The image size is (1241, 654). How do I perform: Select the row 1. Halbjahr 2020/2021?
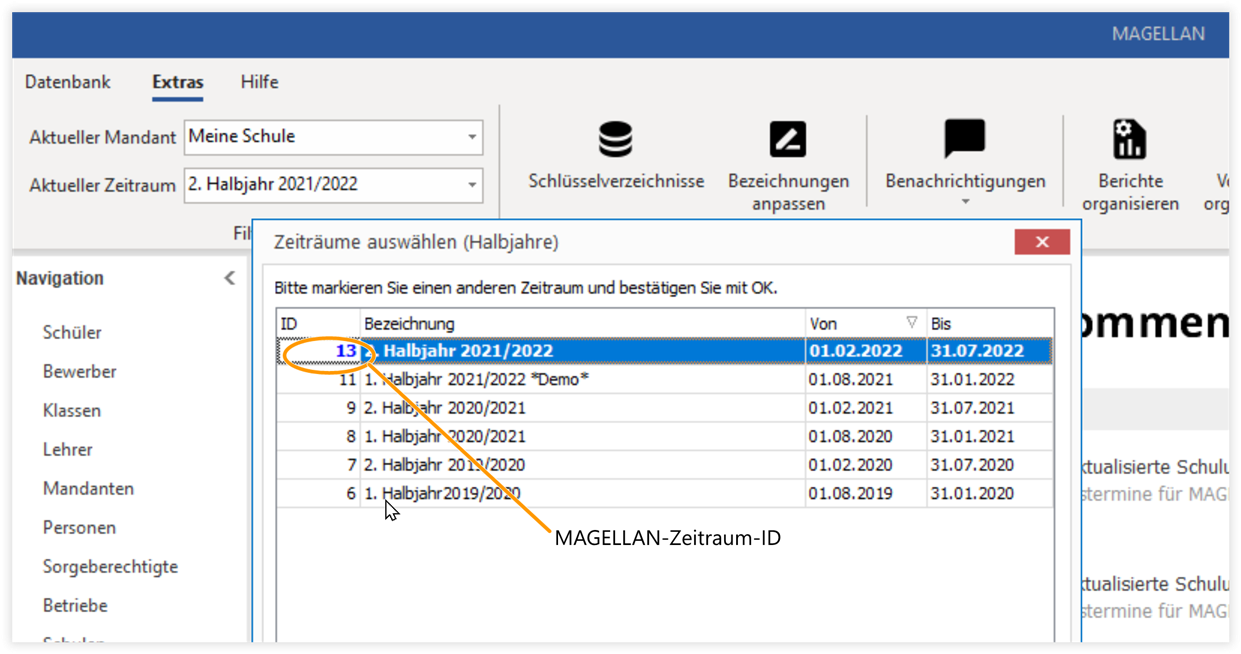coord(665,437)
